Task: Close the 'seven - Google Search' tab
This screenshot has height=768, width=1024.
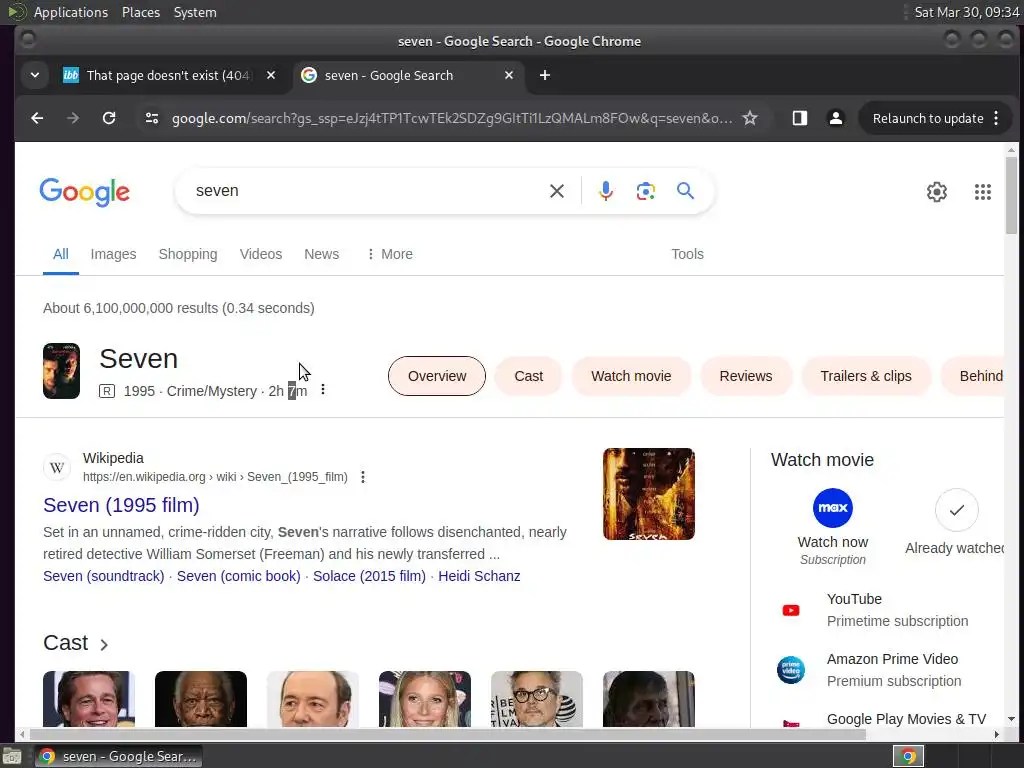Action: coord(509,75)
